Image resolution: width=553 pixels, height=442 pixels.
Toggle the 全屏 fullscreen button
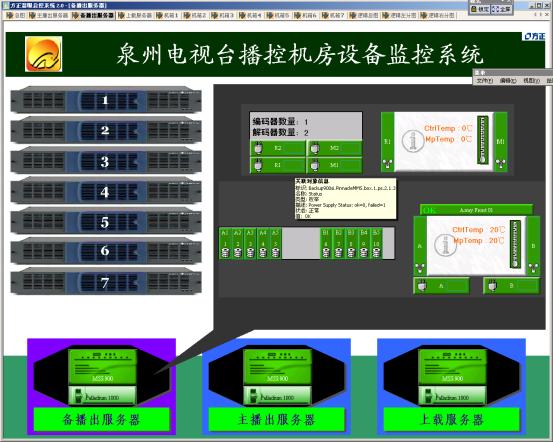(501, 9)
